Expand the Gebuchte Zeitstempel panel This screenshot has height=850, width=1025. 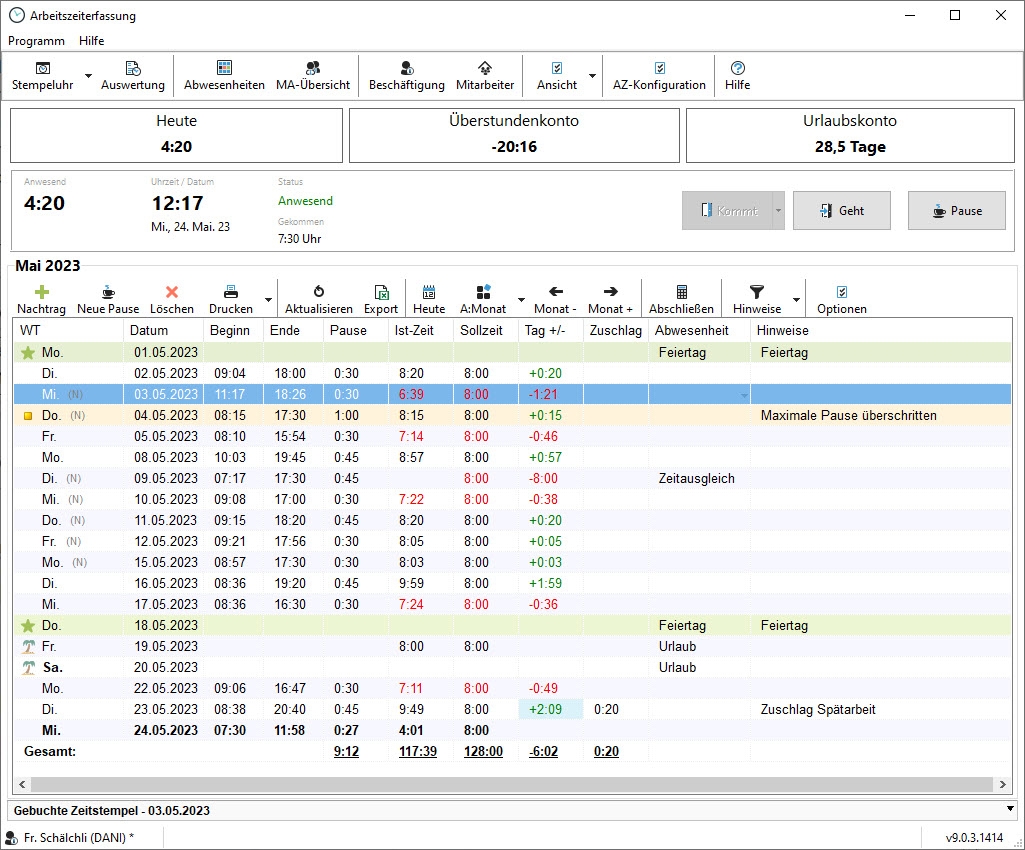[x=1010, y=807]
